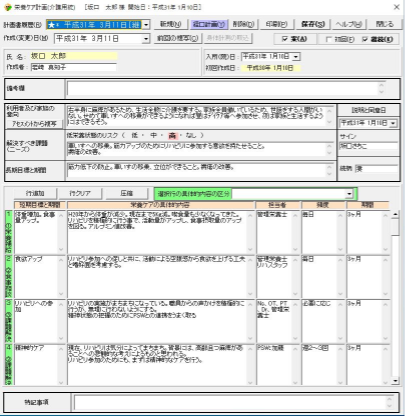Click the 新規(N) button
The width and height of the screenshot is (405, 416).
tap(170, 24)
